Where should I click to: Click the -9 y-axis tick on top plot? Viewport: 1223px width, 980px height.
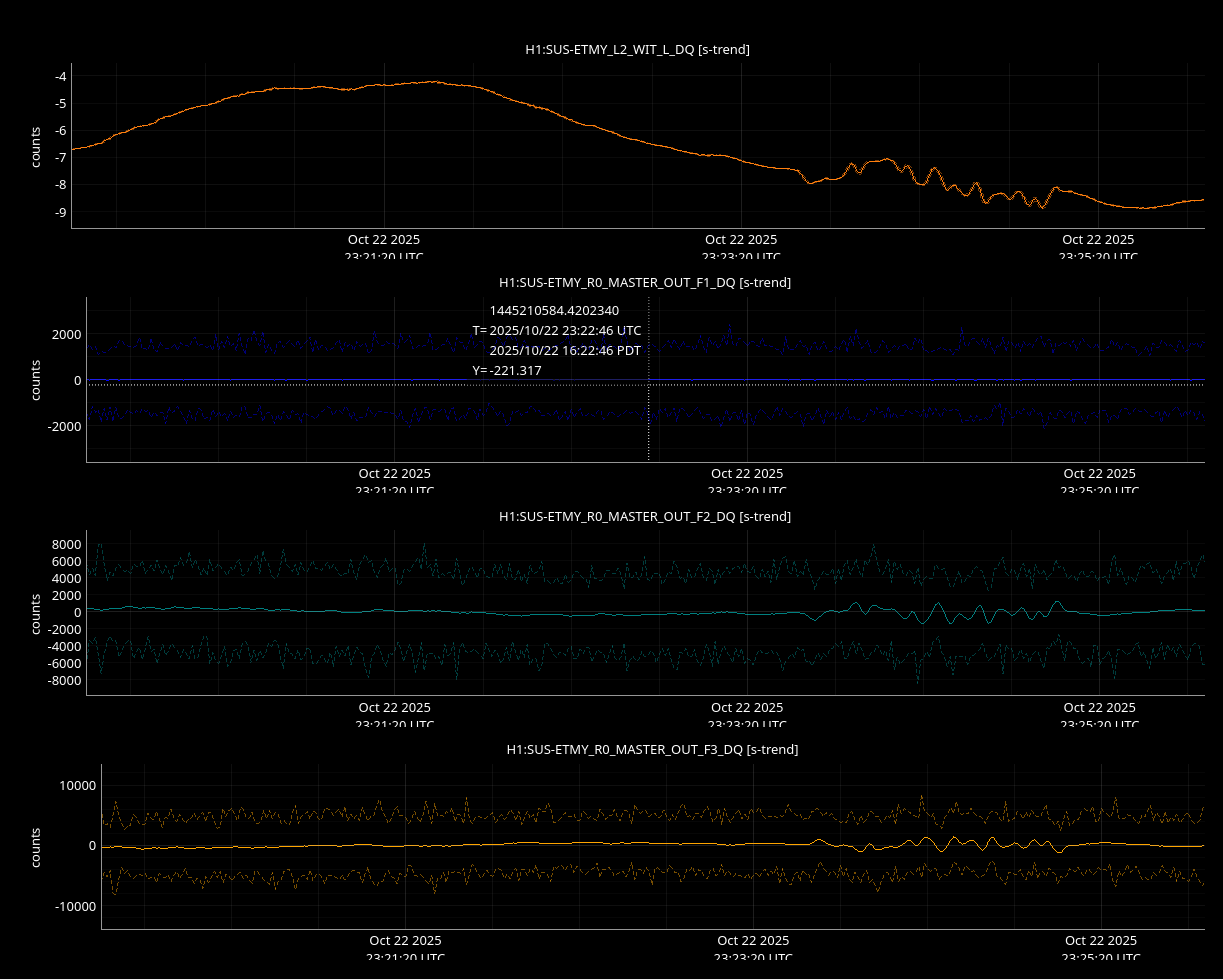(x=60, y=212)
